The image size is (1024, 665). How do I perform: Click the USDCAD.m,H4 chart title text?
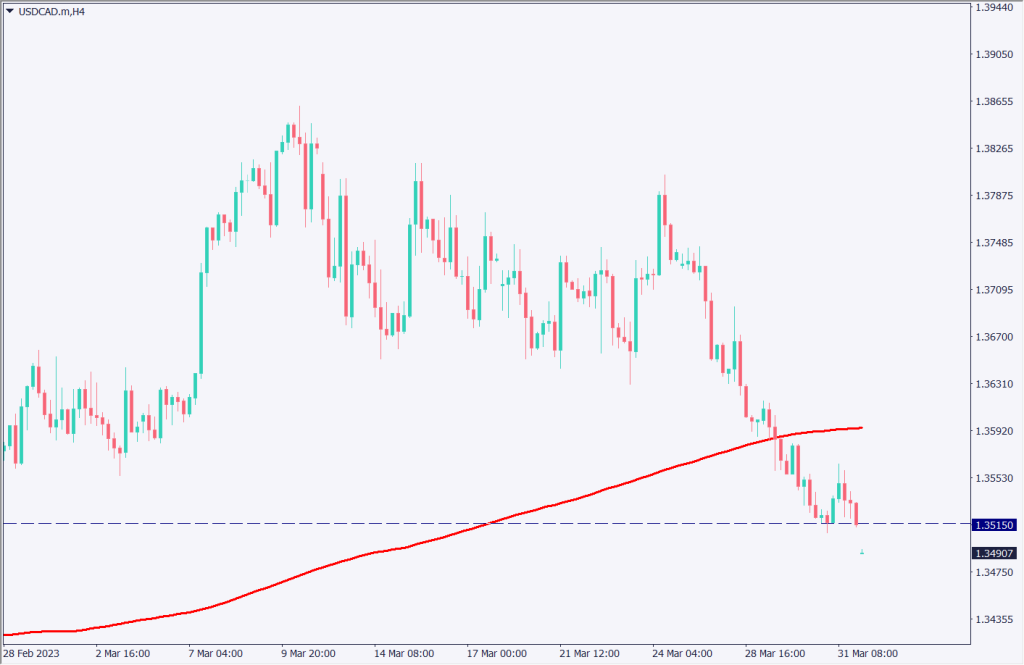click(x=47, y=12)
